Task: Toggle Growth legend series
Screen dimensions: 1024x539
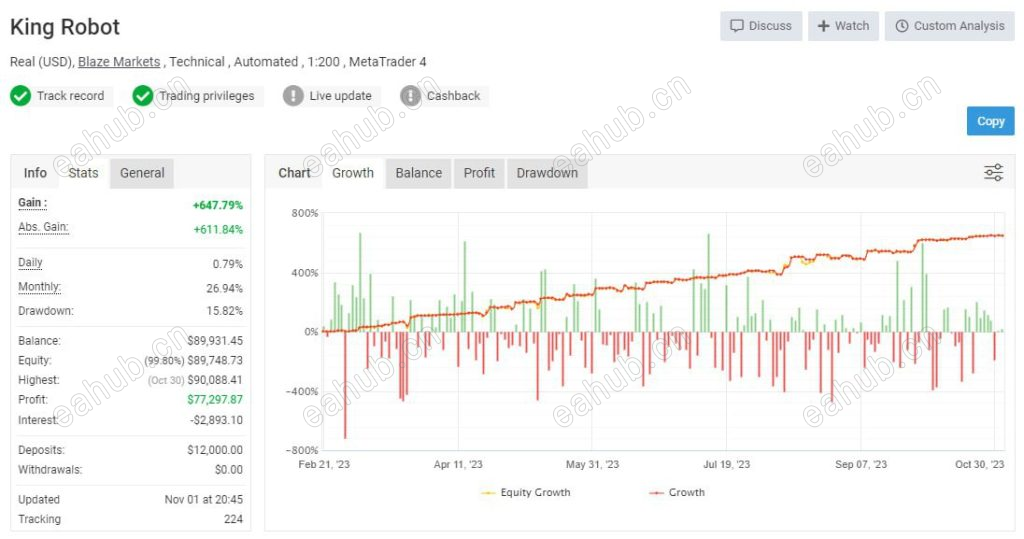Action: tap(677, 493)
